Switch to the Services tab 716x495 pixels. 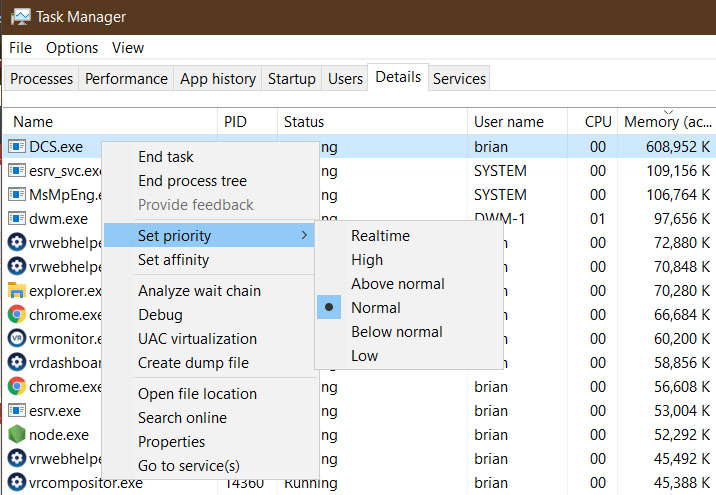[459, 79]
